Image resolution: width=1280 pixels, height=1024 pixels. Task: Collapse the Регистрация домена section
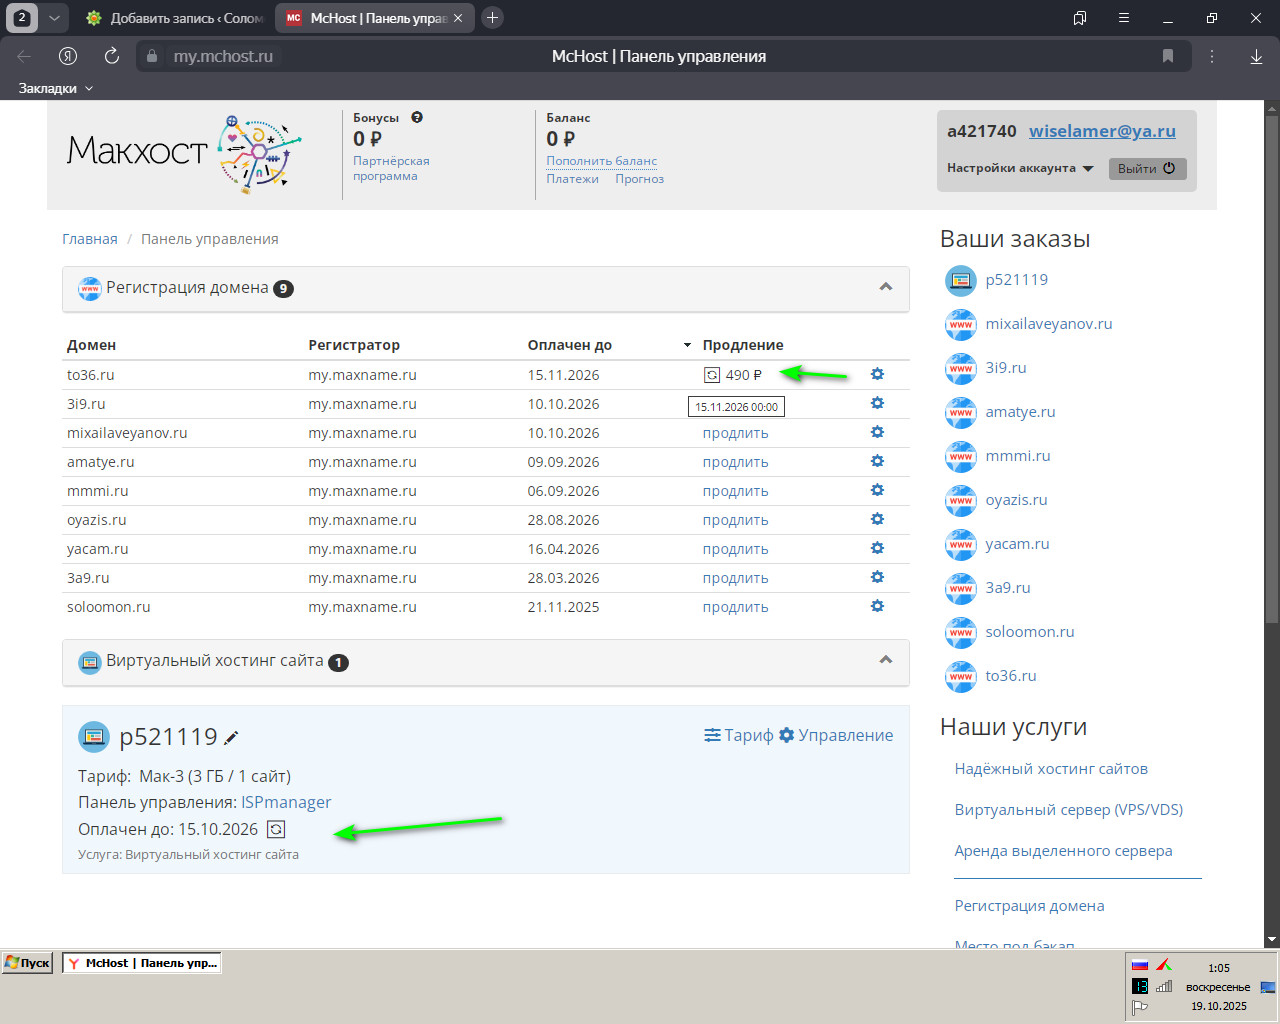point(885,287)
